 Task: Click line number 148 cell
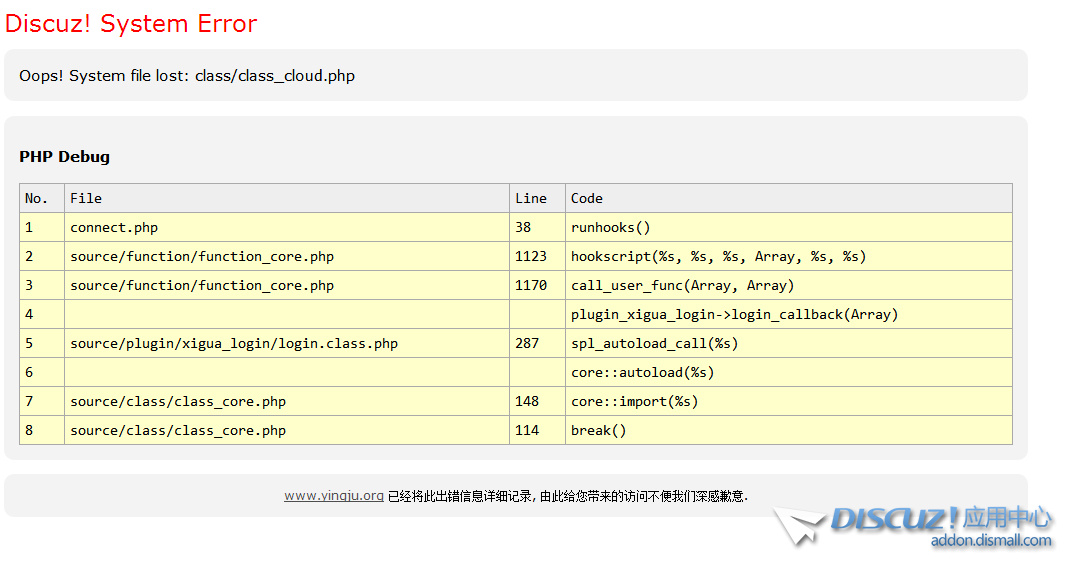click(537, 401)
